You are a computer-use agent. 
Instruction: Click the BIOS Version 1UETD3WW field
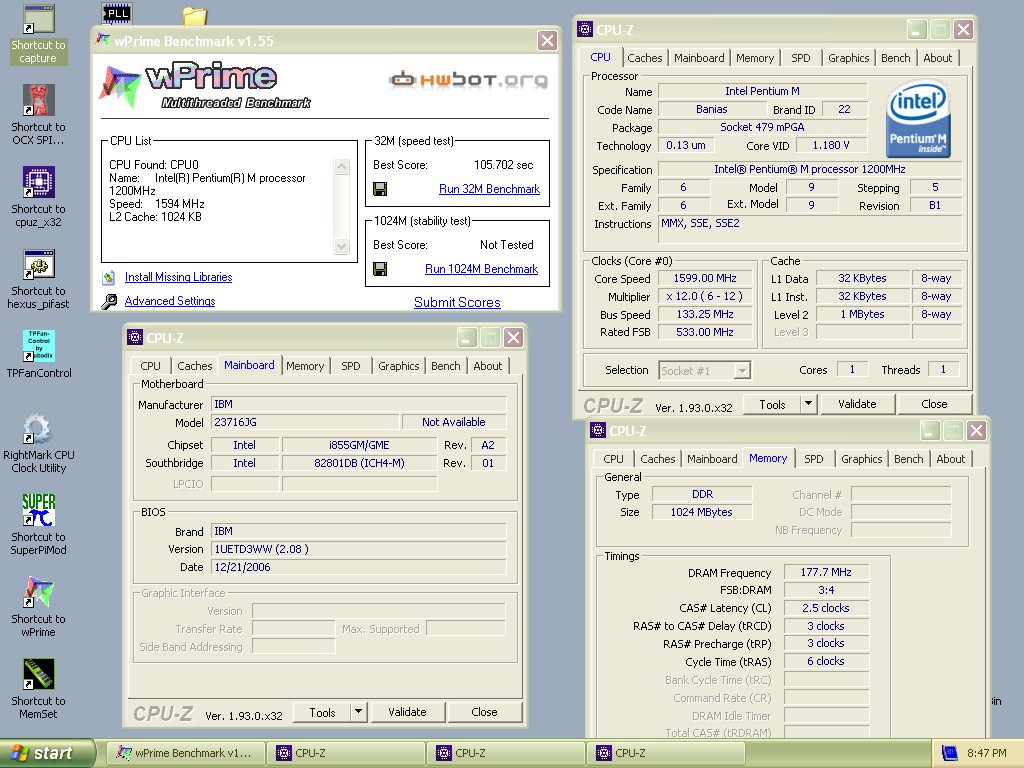(x=359, y=549)
